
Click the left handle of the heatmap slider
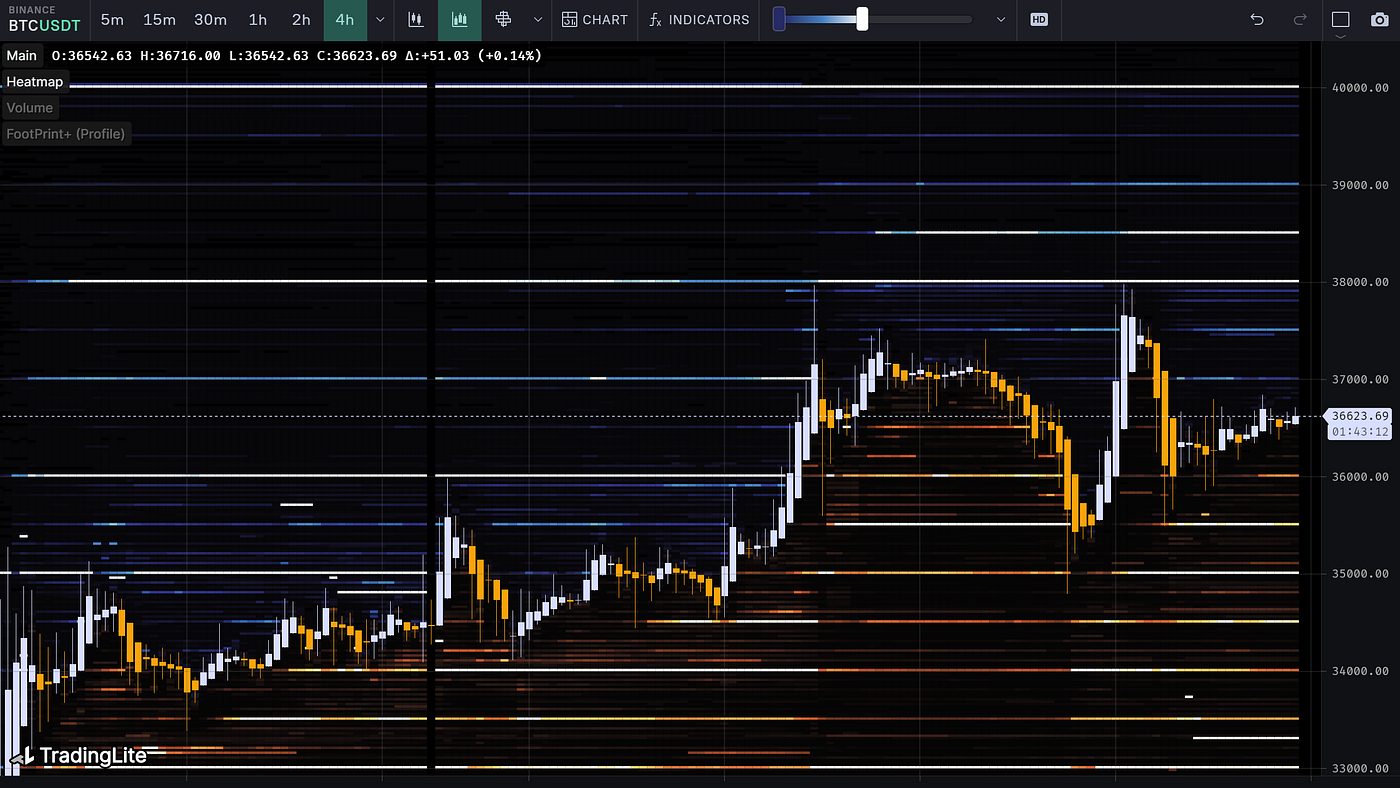point(779,19)
